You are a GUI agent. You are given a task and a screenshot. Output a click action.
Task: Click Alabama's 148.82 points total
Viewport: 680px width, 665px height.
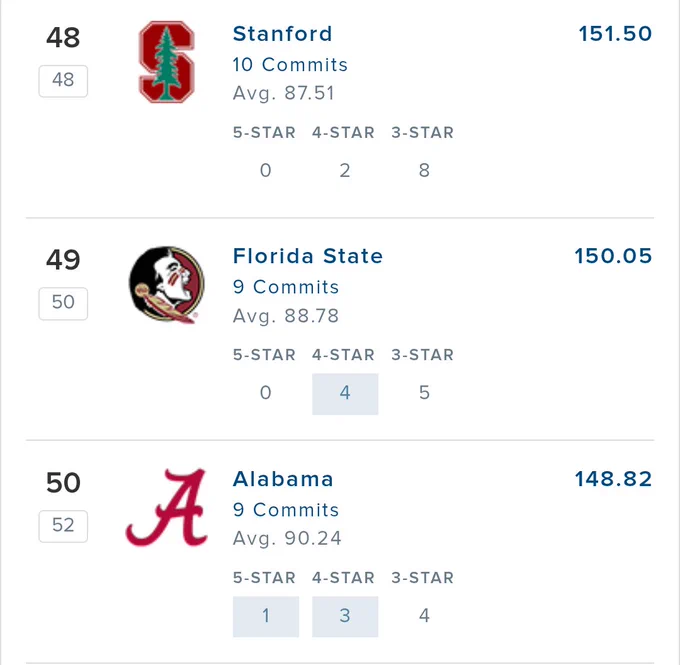(613, 479)
